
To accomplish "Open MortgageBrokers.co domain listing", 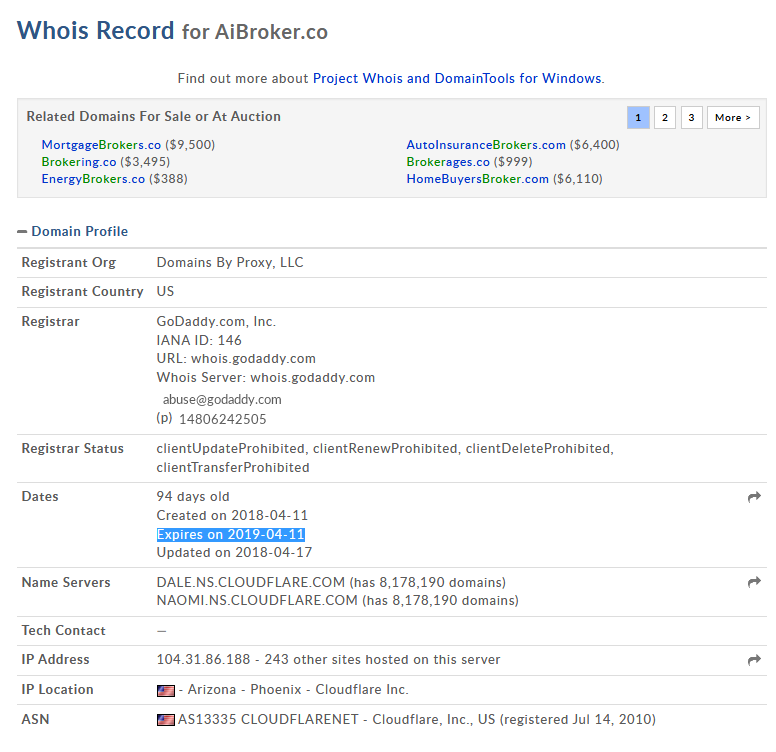I will (101, 145).
